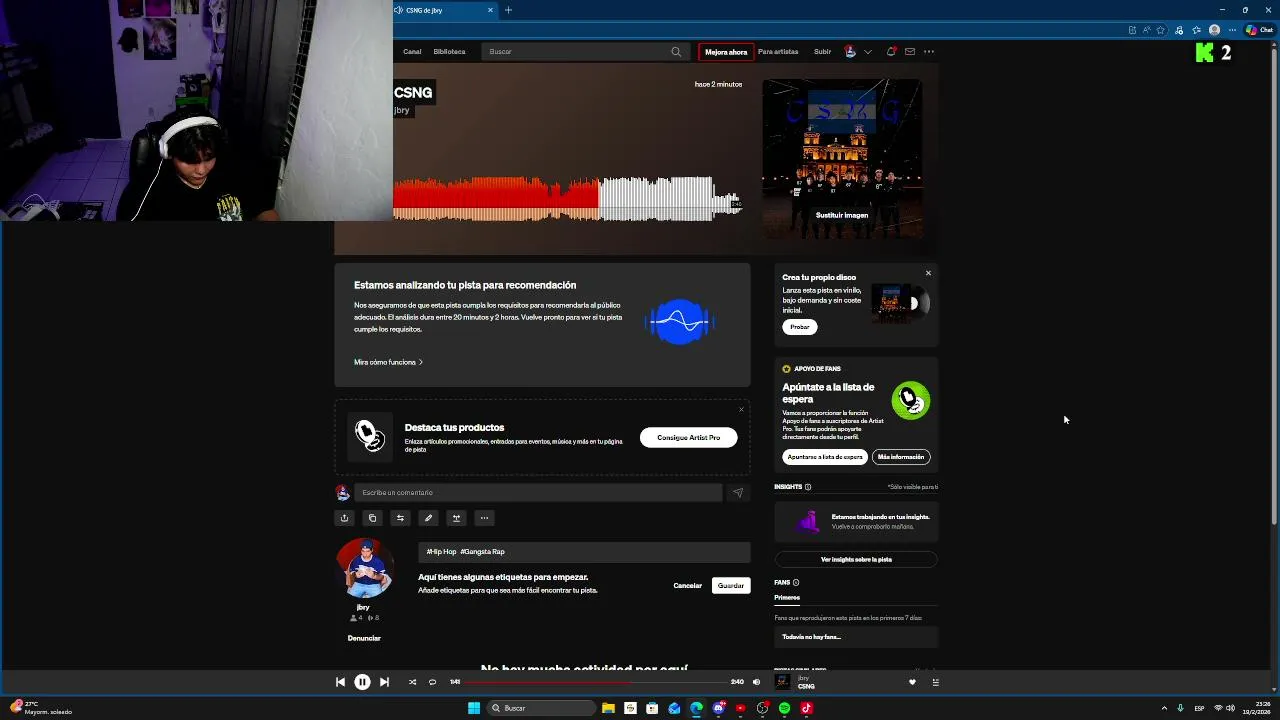Viewport: 1280px width, 720px height.
Task: Open Discord from the taskbar
Action: tap(718, 708)
